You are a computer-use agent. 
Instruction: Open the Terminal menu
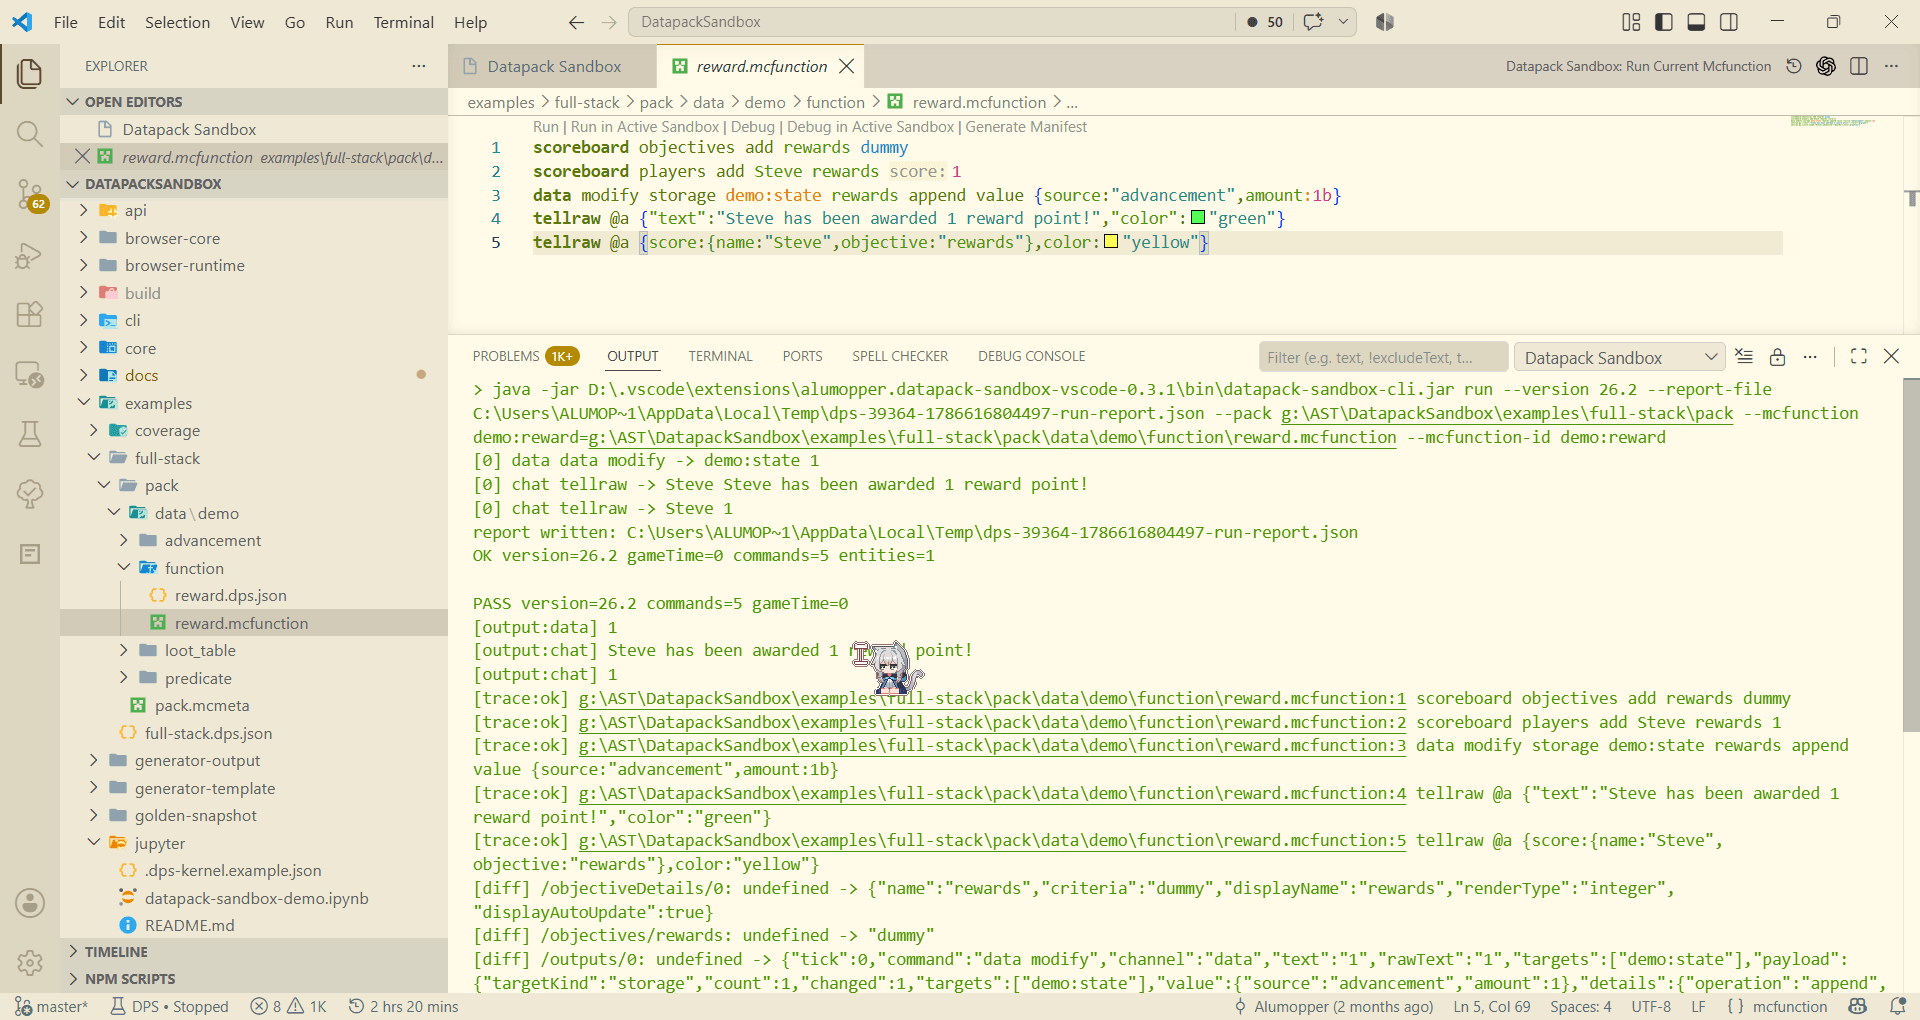403,22
